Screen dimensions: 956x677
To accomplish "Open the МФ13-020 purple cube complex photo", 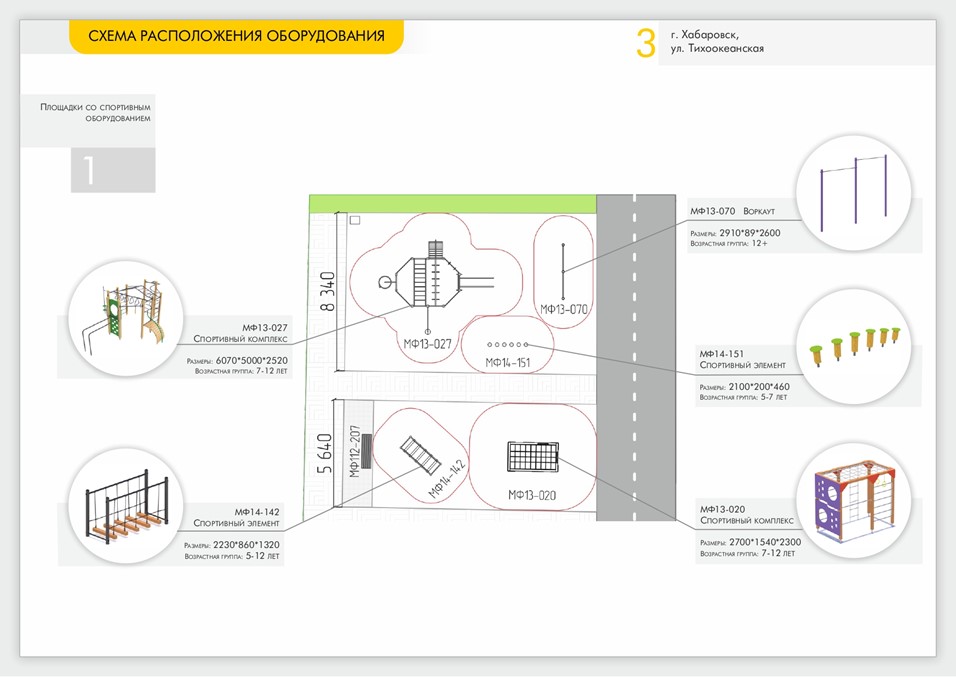I will coord(855,502).
